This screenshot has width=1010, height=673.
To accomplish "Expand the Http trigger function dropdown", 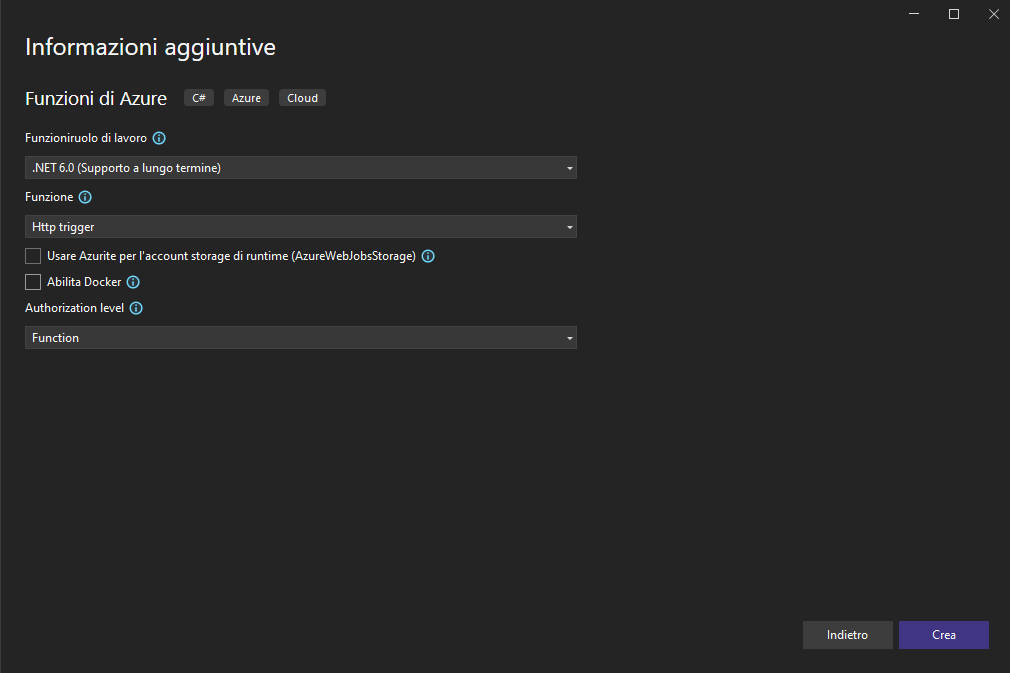I will click(300, 227).
